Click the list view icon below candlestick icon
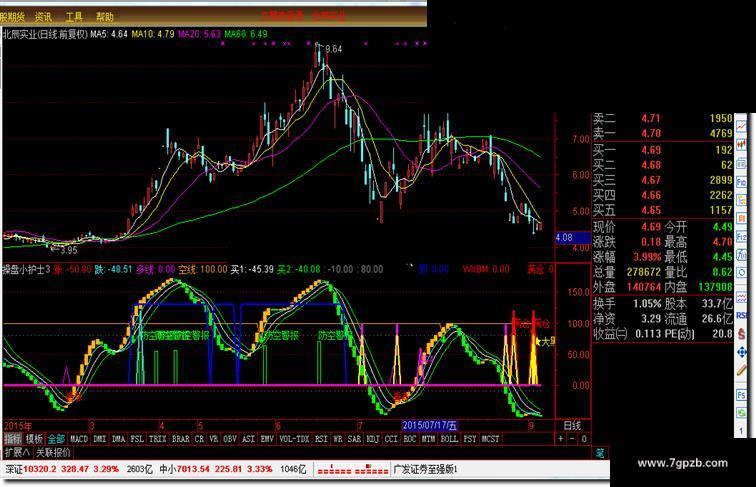This screenshot has width=756, height=487. pyautogui.click(x=742, y=164)
